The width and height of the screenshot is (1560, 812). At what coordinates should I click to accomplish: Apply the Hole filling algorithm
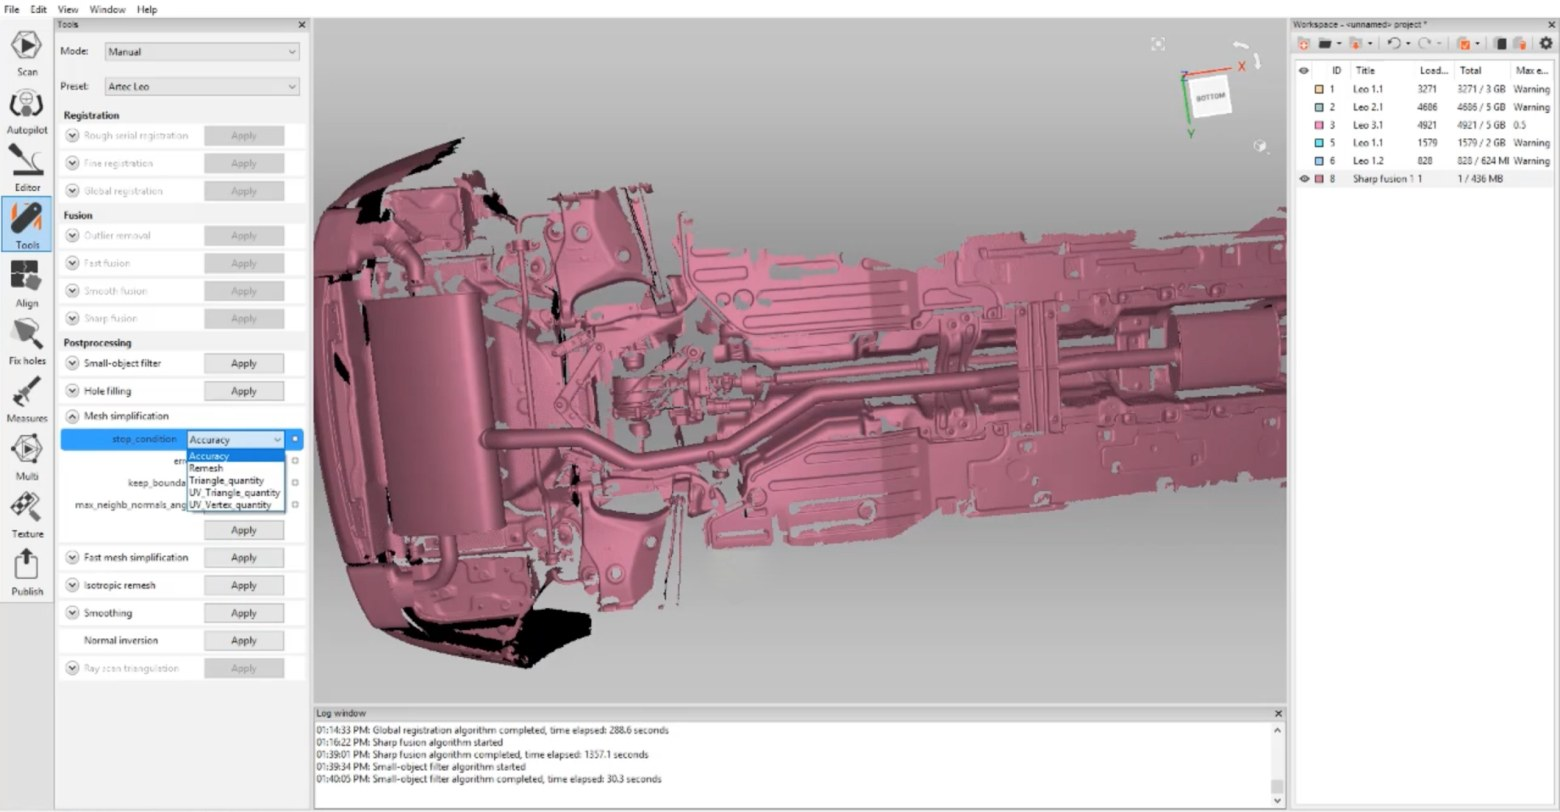pyautogui.click(x=243, y=391)
